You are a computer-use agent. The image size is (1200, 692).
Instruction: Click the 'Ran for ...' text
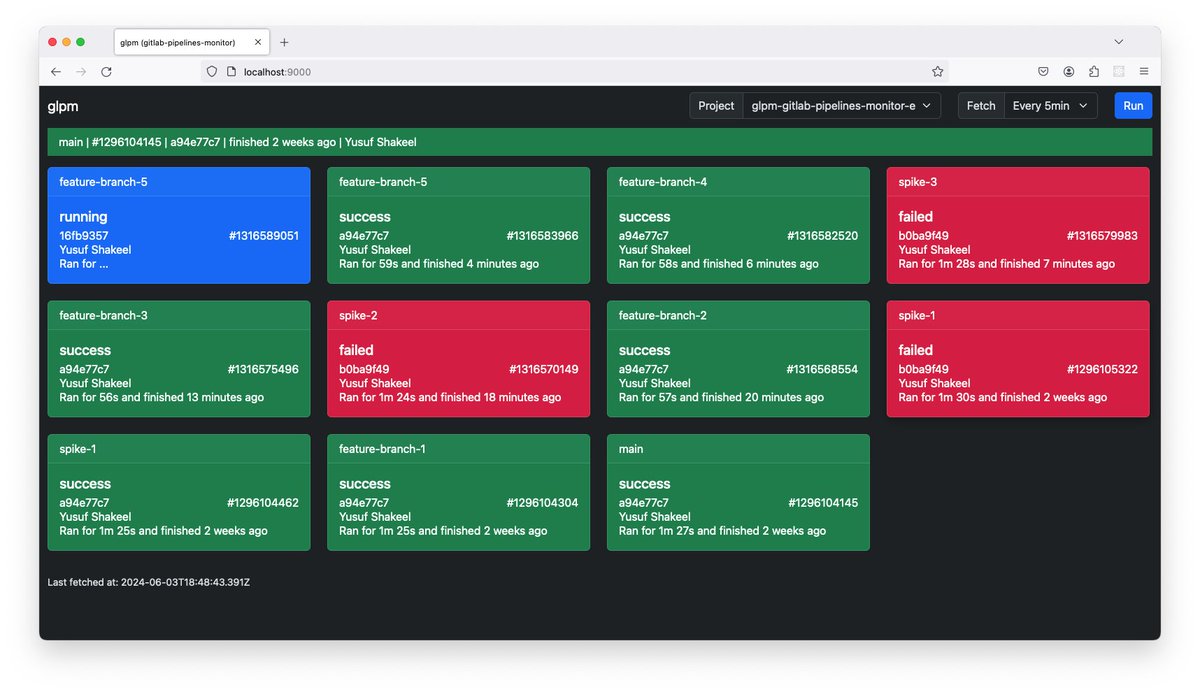coord(83,264)
